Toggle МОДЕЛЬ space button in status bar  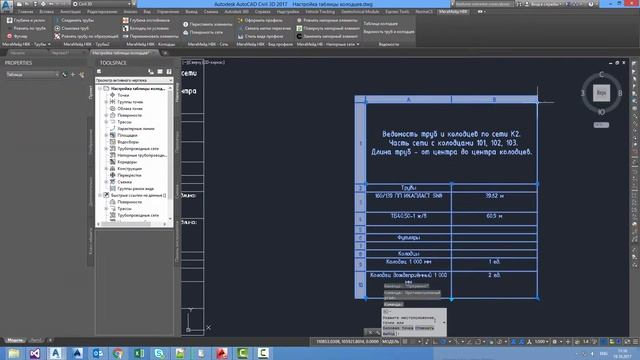tap(391, 342)
